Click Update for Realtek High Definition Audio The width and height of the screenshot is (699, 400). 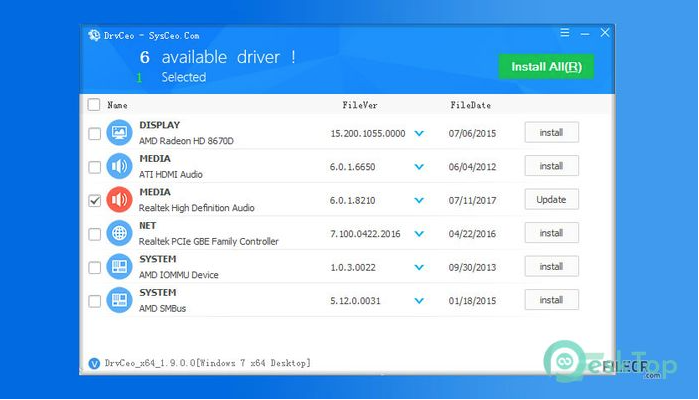pos(551,200)
